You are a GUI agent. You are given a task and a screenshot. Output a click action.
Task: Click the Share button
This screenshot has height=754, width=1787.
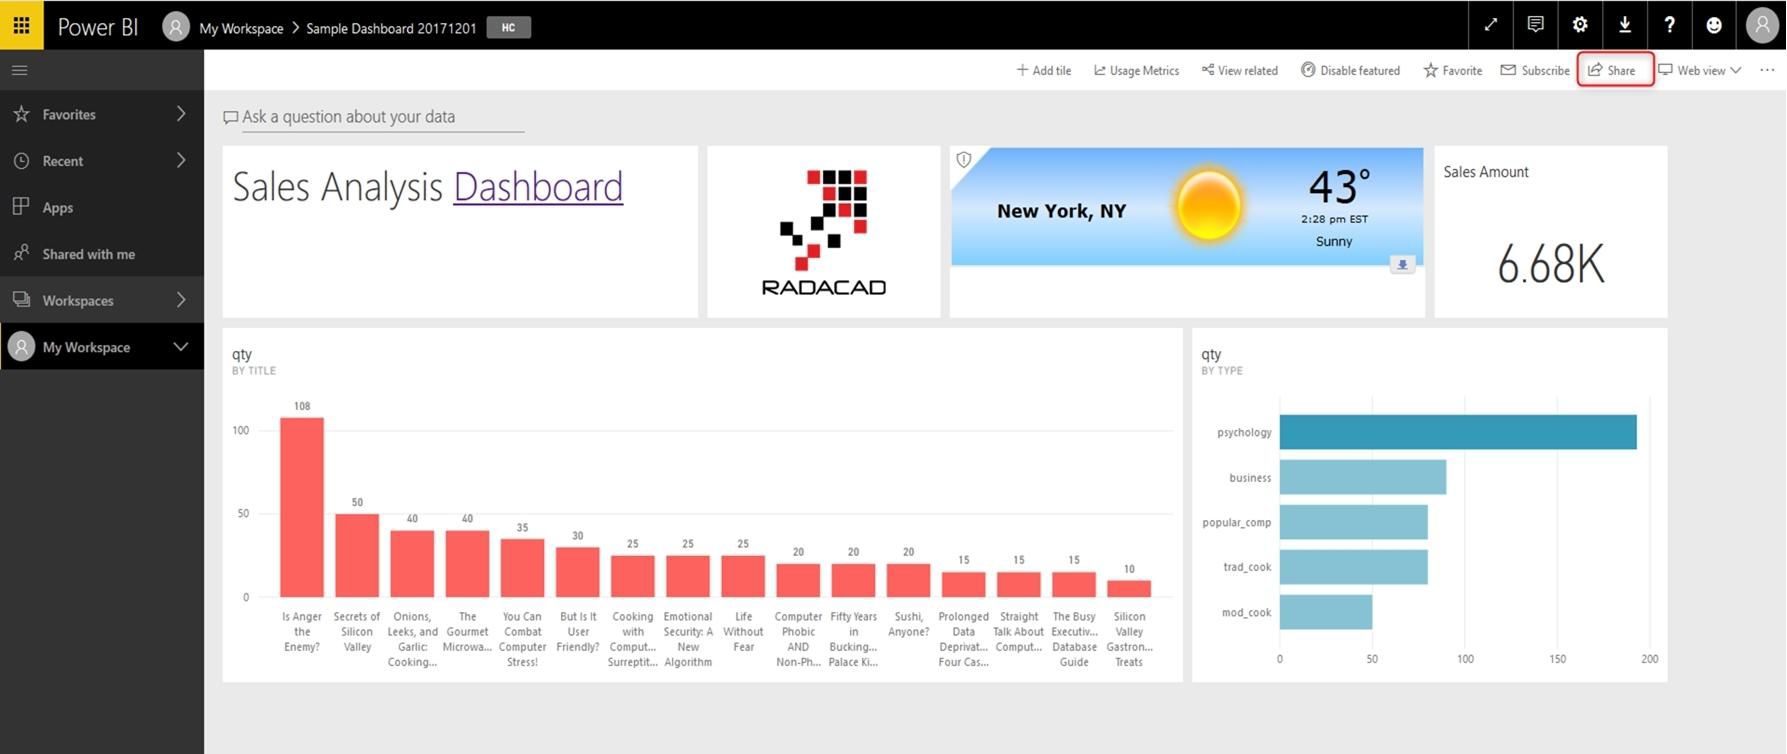pos(1613,70)
